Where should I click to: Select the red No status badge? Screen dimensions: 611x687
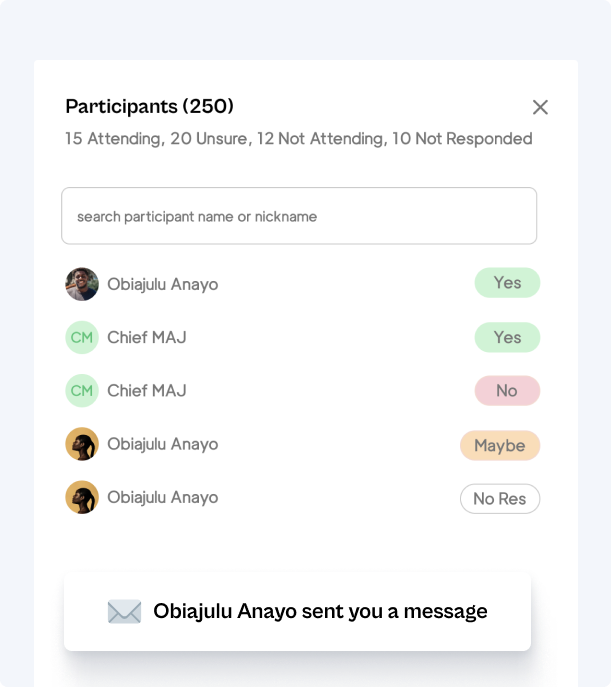507,391
